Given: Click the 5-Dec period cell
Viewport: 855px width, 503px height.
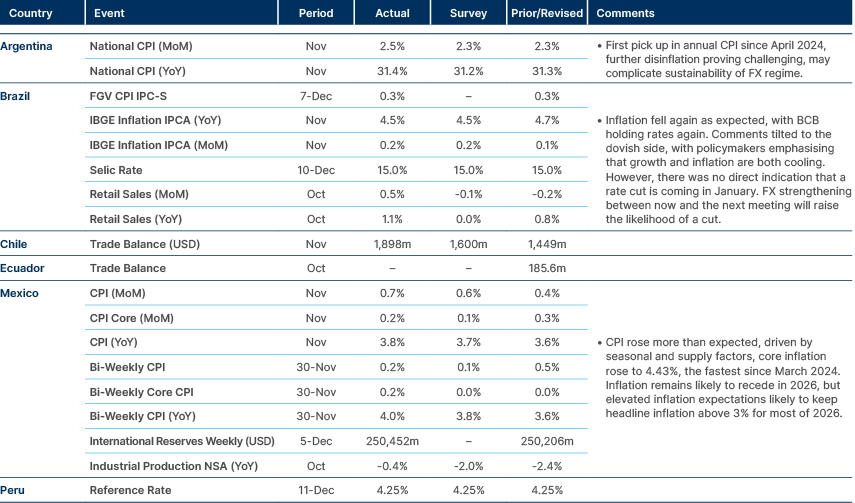Looking at the screenshot, I should click(316, 441).
